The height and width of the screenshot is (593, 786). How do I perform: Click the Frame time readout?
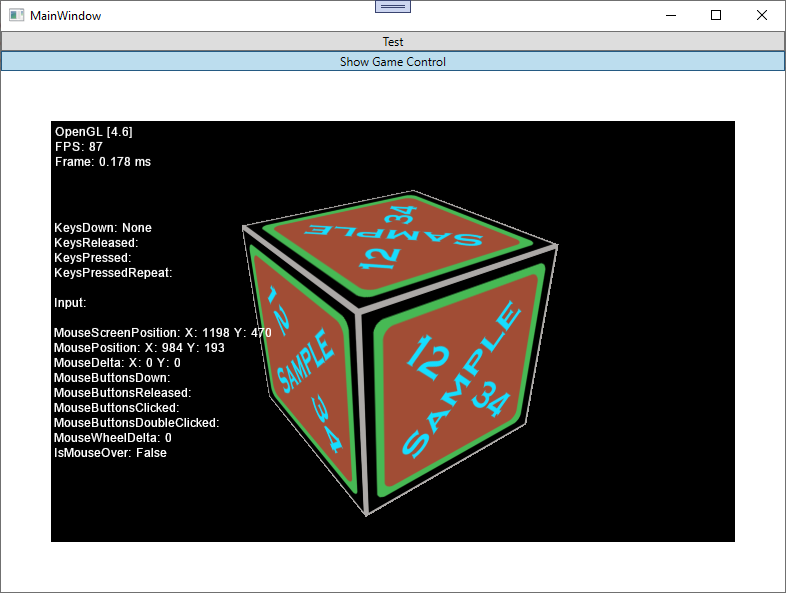103,162
